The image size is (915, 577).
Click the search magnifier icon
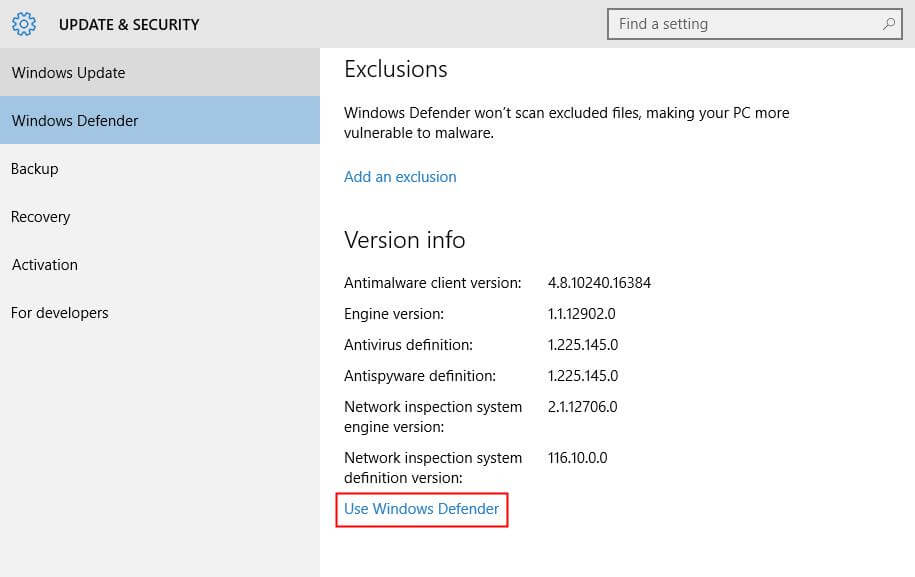pyautogui.click(x=889, y=23)
